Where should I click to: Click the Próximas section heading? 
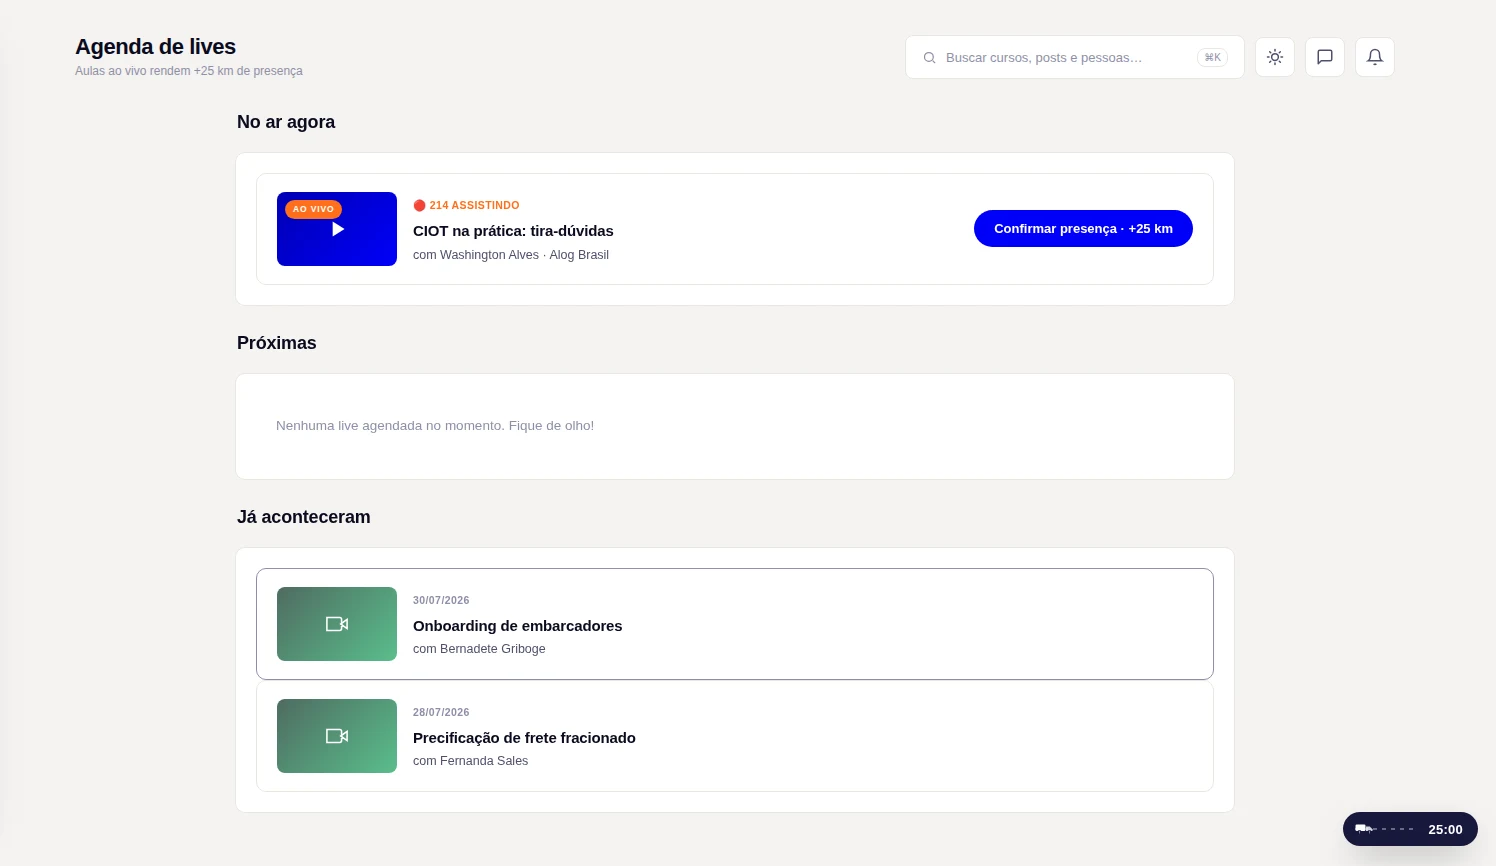tap(277, 343)
